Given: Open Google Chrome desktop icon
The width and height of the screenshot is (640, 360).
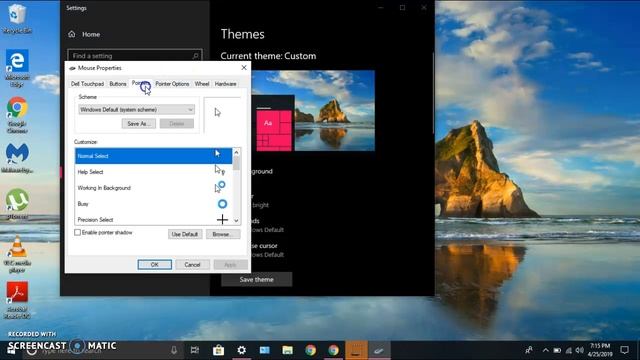Looking at the screenshot, I should (x=17, y=115).
